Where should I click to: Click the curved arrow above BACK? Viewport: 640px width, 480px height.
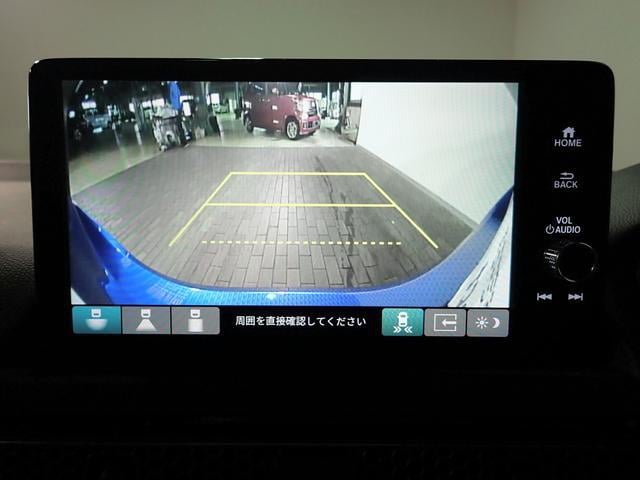coord(566,173)
